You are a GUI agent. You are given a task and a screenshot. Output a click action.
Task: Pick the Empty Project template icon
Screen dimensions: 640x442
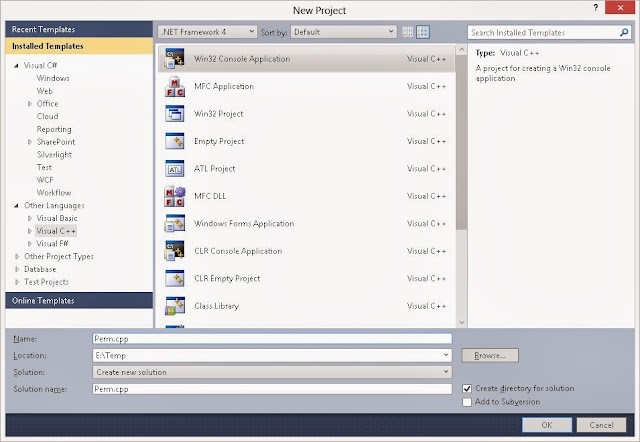pos(175,141)
